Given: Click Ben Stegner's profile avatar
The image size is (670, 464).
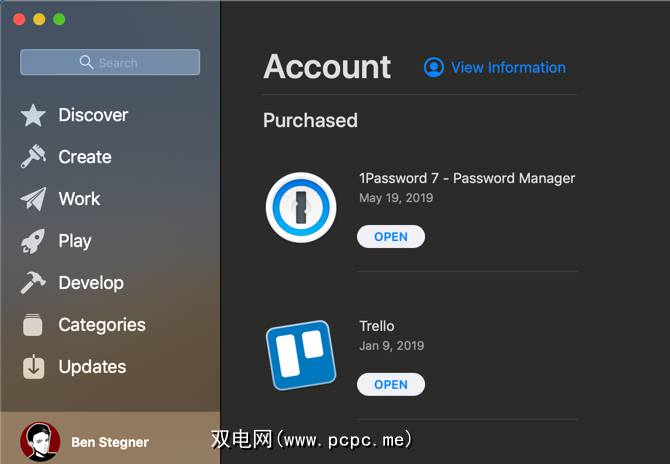Looking at the screenshot, I should click(x=40, y=441).
